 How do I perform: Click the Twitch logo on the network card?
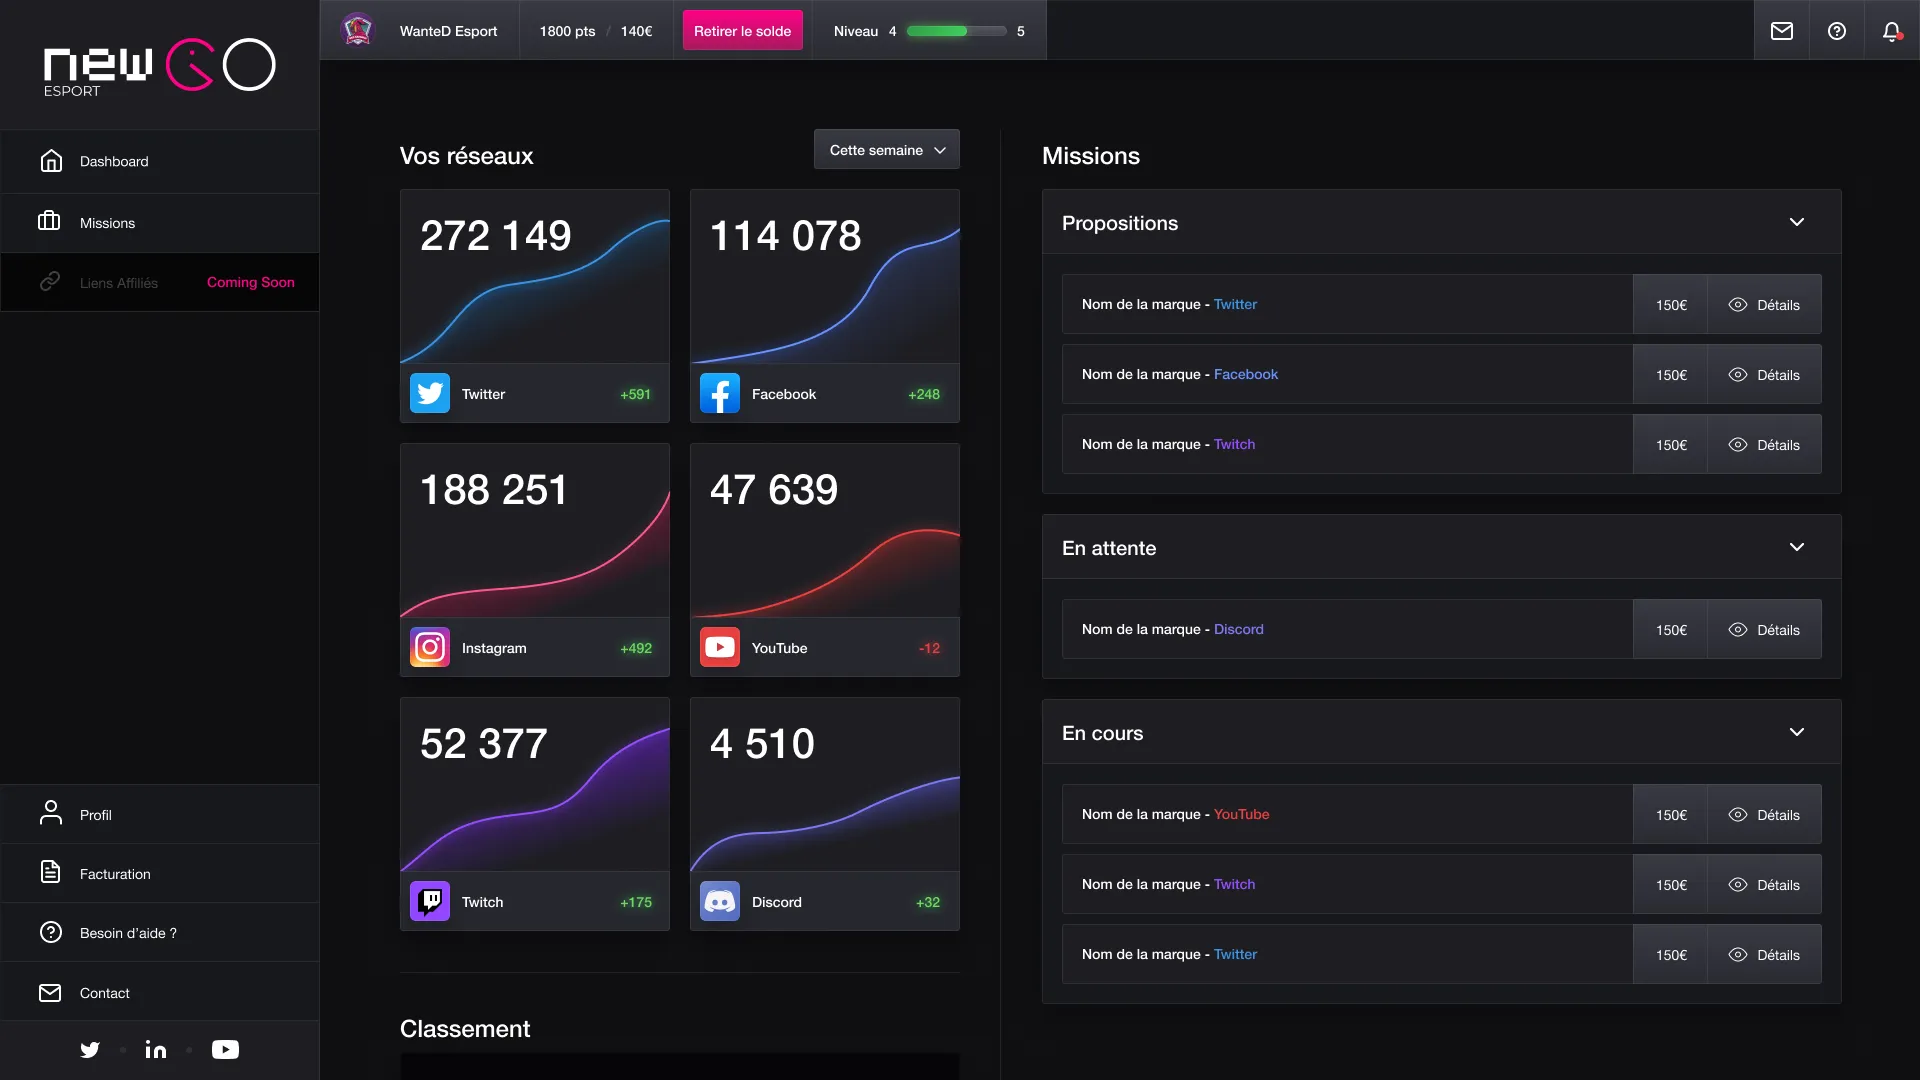(430, 901)
